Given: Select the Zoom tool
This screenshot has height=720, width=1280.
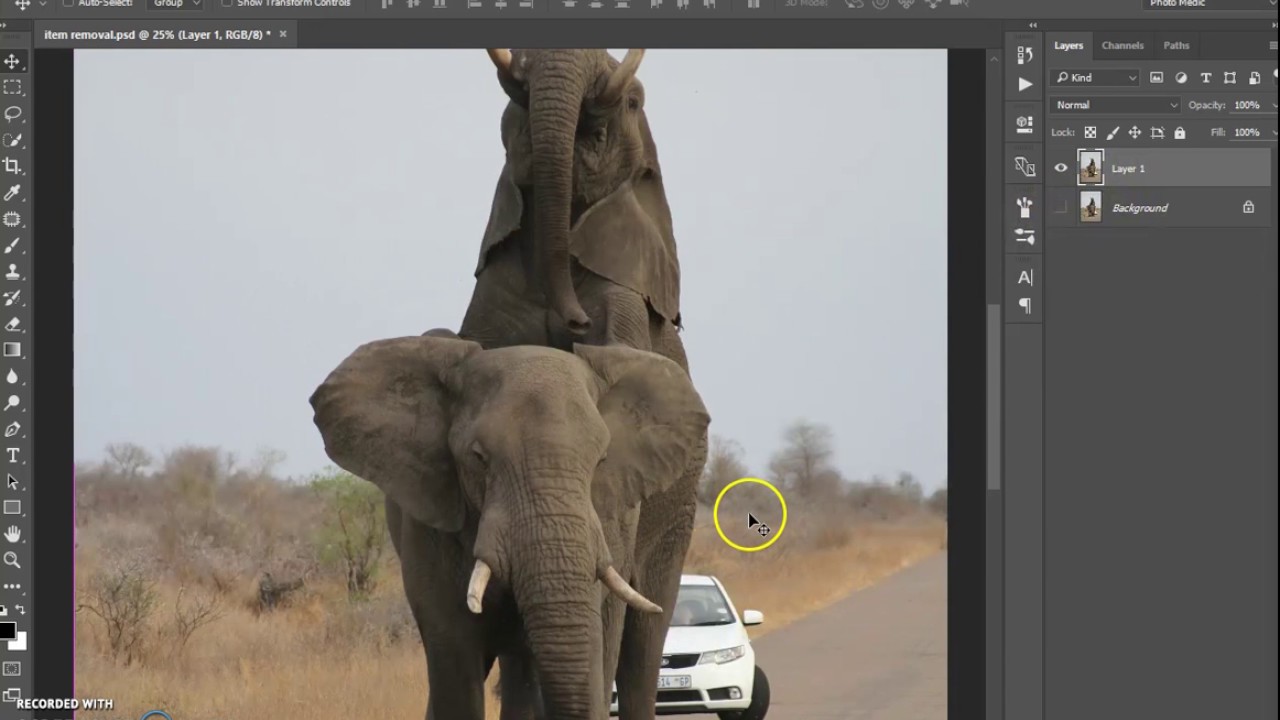Looking at the screenshot, I should point(13,560).
